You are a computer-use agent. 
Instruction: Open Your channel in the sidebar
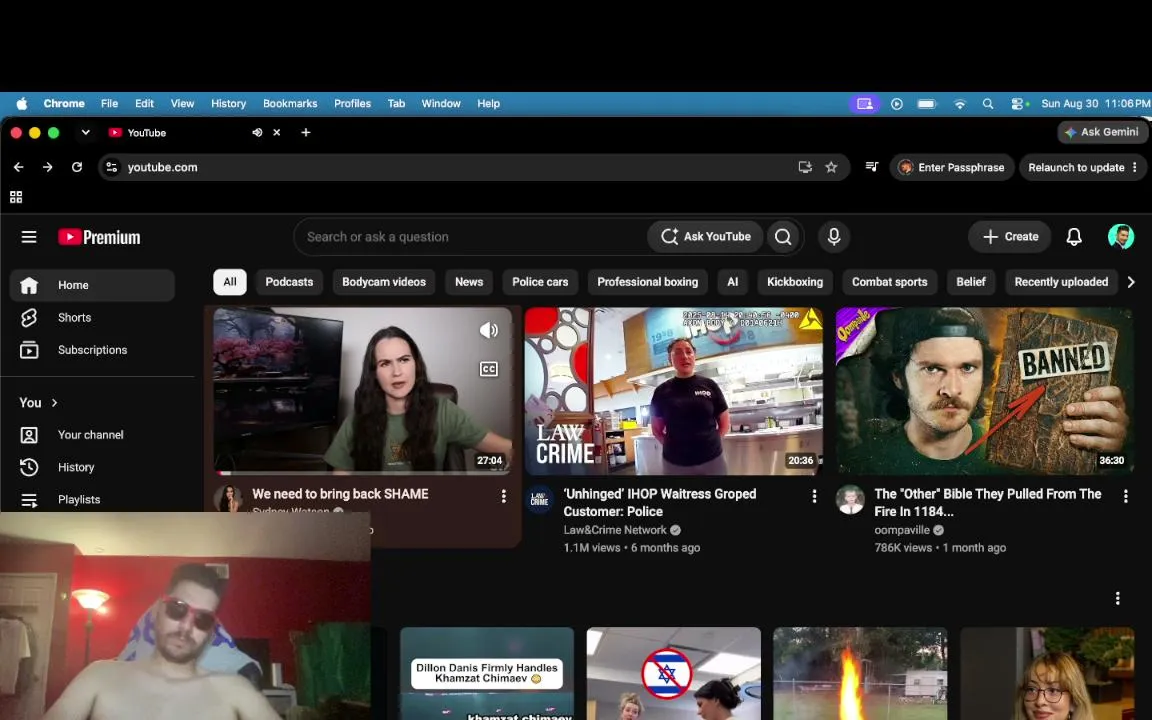92,435
